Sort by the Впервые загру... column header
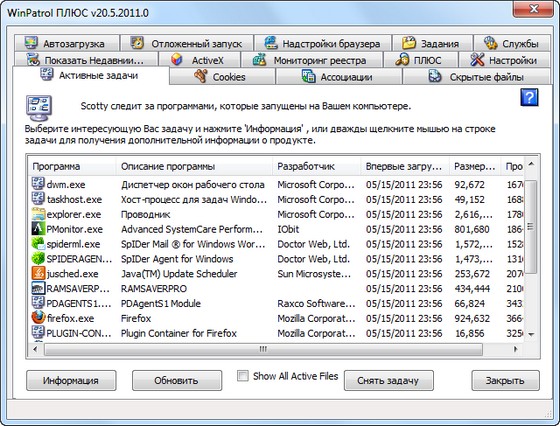The width and height of the screenshot is (560, 426). (405, 166)
